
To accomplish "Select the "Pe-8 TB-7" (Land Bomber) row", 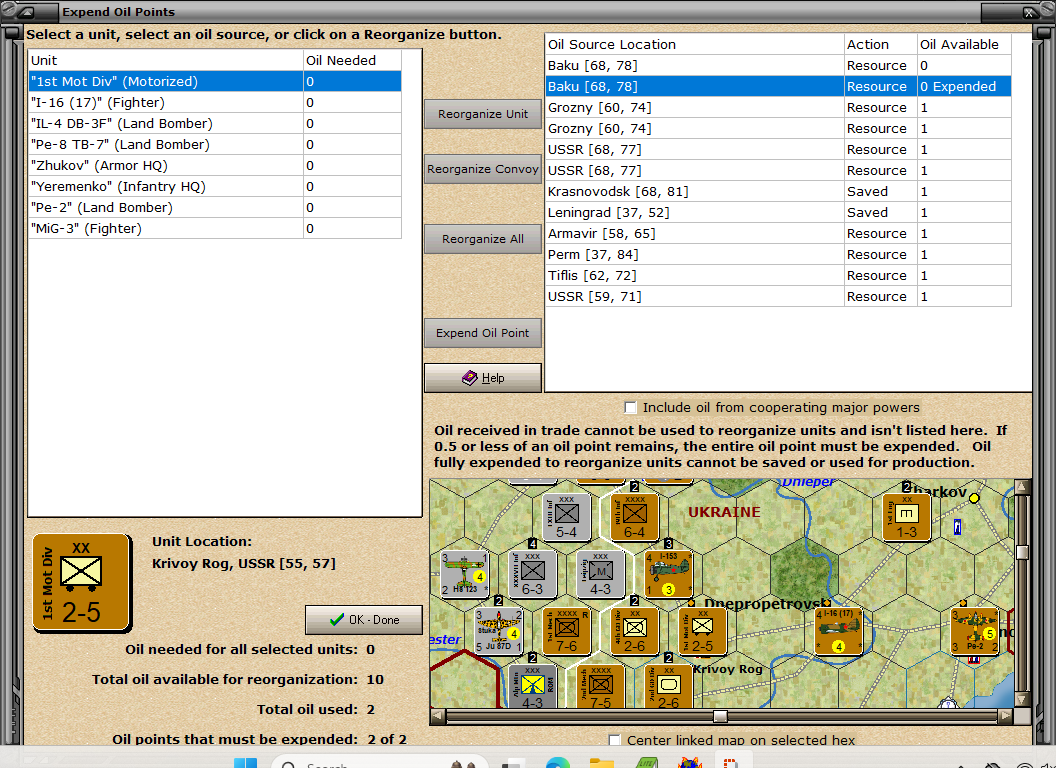I will 215,144.
